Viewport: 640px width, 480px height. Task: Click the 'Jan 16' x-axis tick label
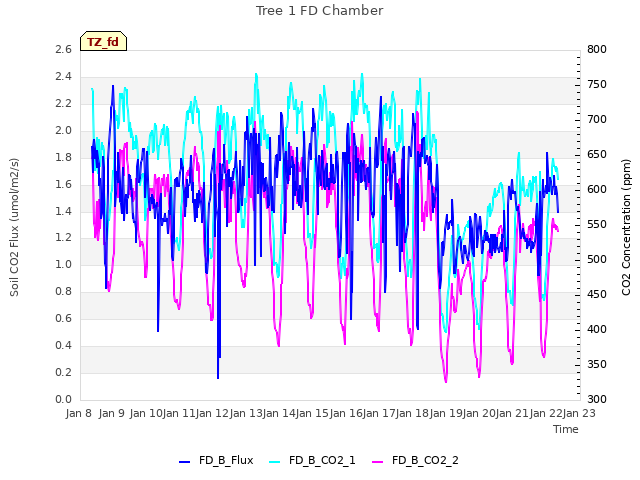point(345,413)
